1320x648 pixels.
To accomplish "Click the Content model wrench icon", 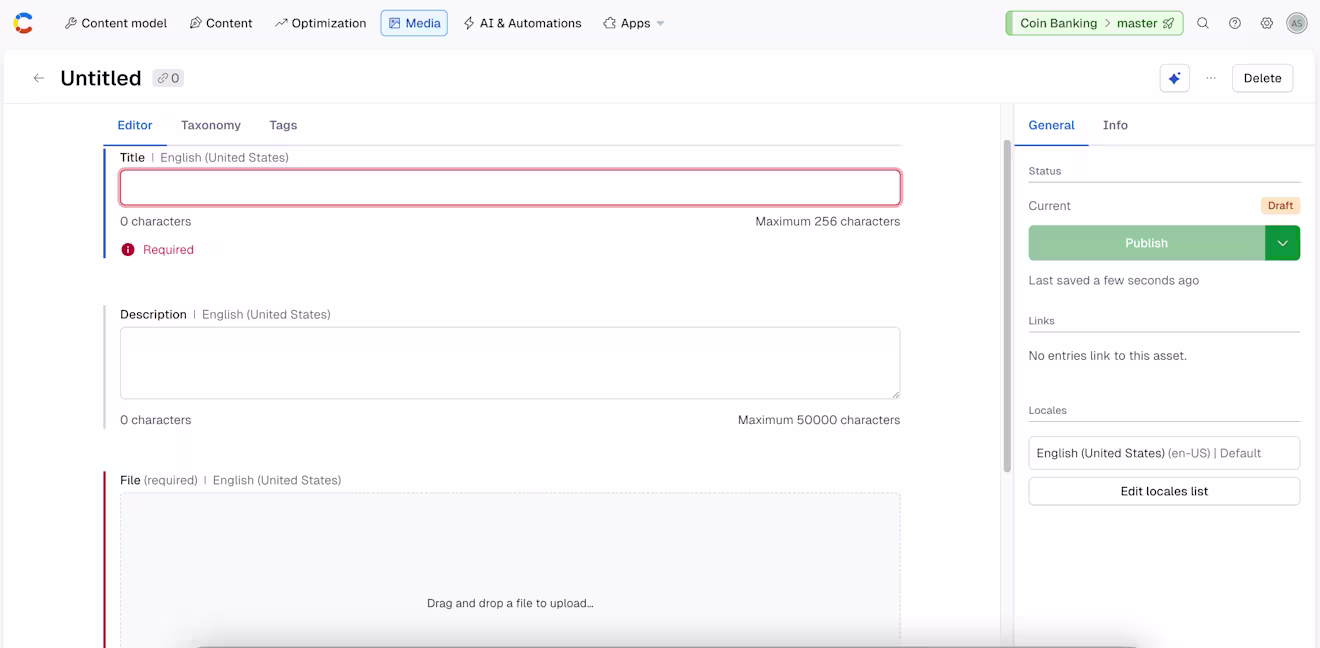I will point(71,23).
